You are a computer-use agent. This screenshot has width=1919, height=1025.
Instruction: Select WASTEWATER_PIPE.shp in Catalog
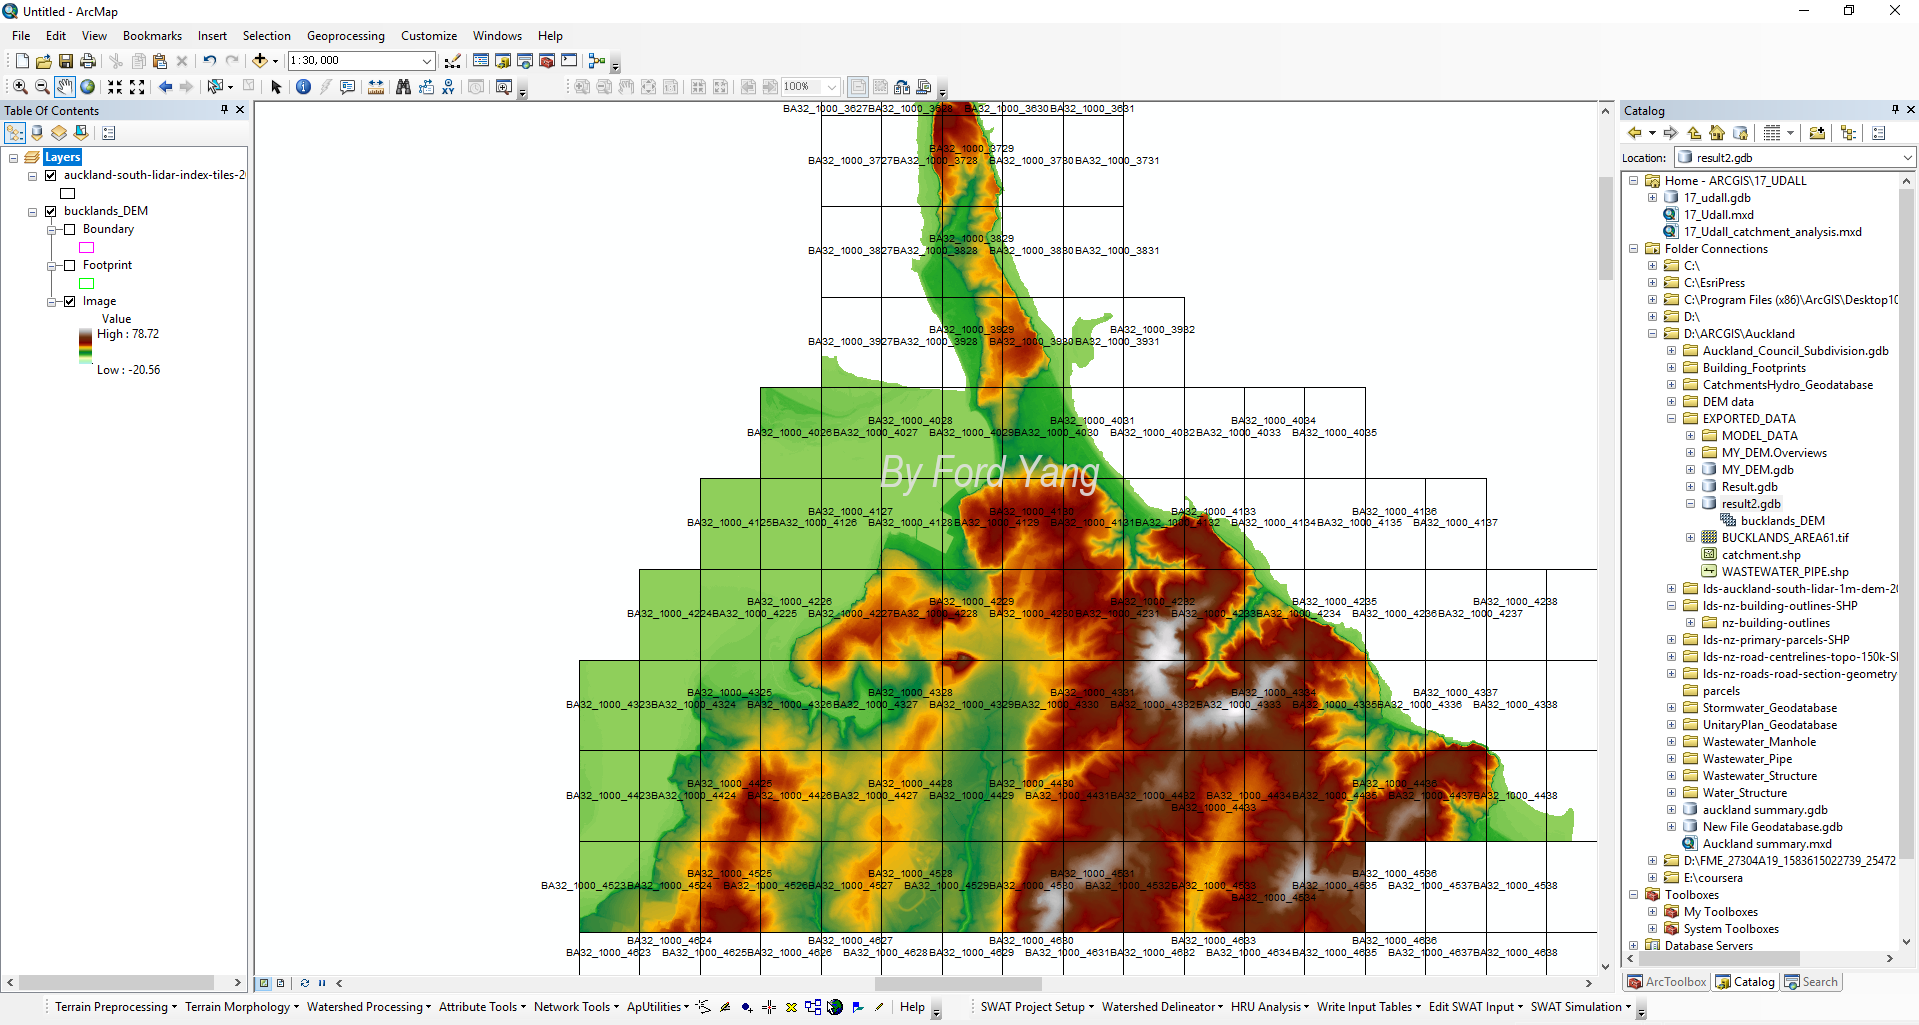click(1784, 572)
